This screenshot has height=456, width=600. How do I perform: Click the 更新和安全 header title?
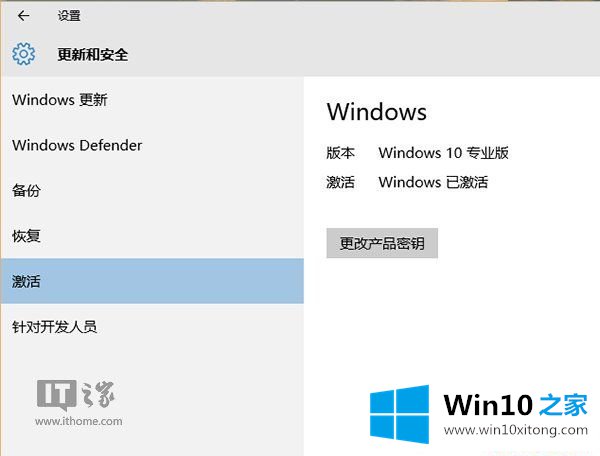[x=93, y=54]
